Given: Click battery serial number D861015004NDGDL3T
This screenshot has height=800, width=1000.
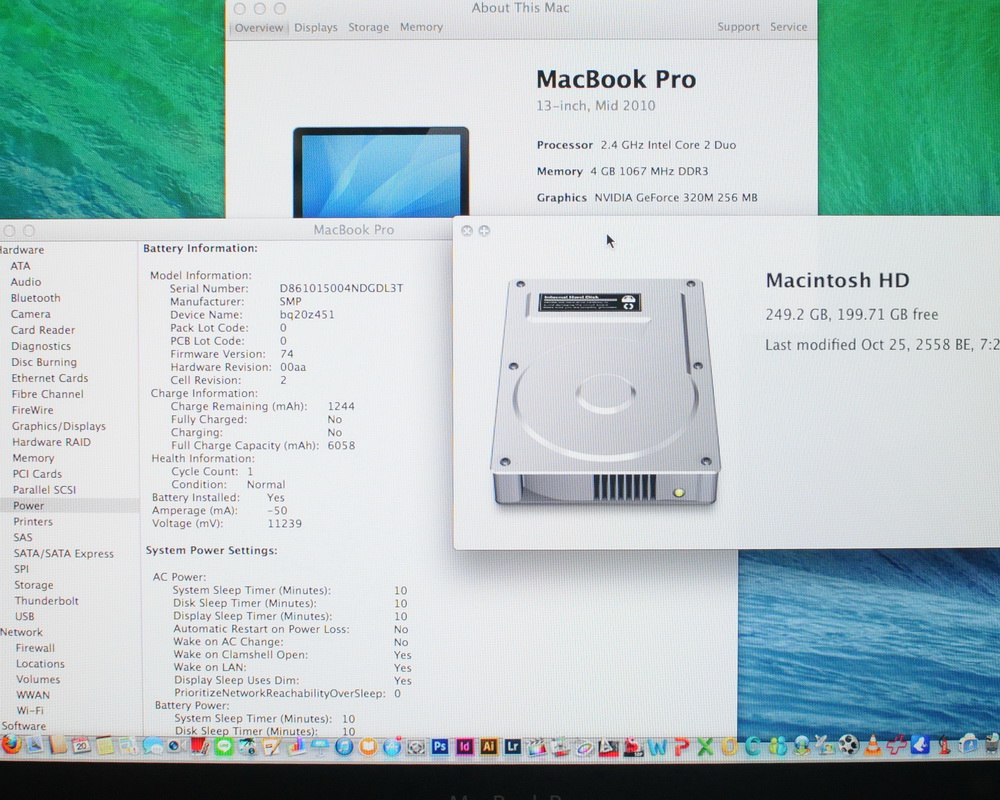Looking at the screenshot, I should (341, 288).
